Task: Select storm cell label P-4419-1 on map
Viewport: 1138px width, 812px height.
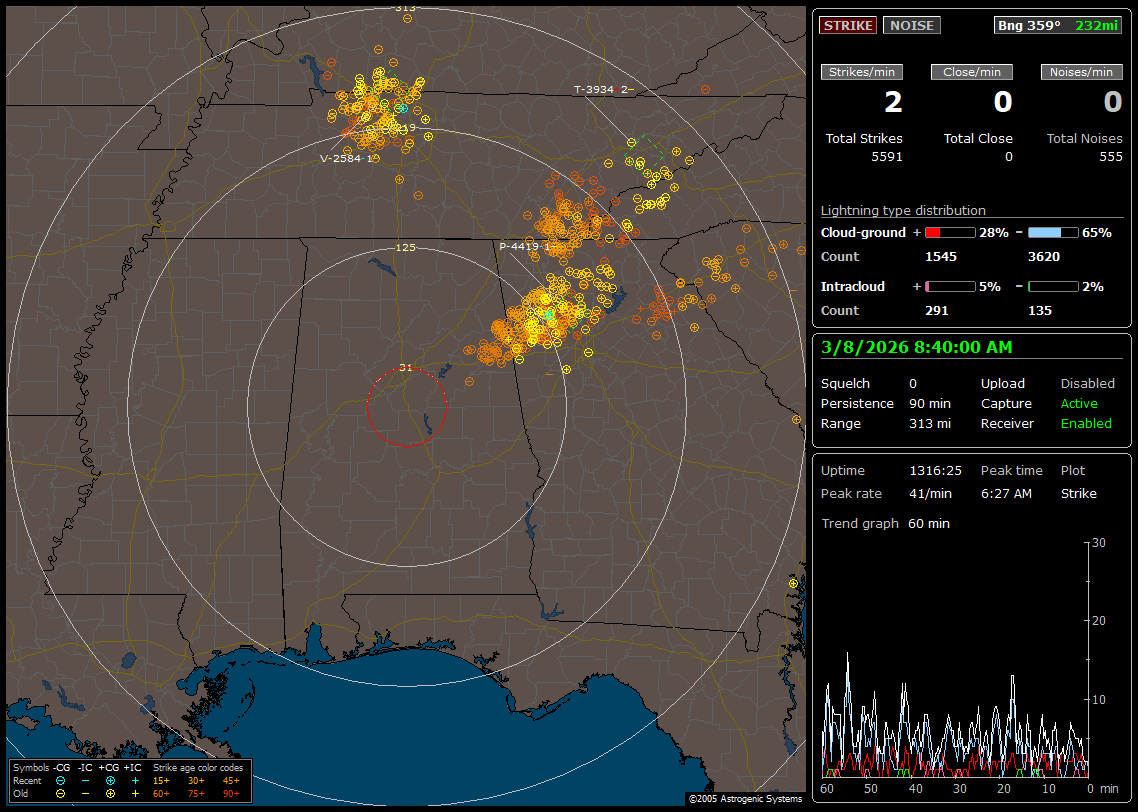Action: 525,246
